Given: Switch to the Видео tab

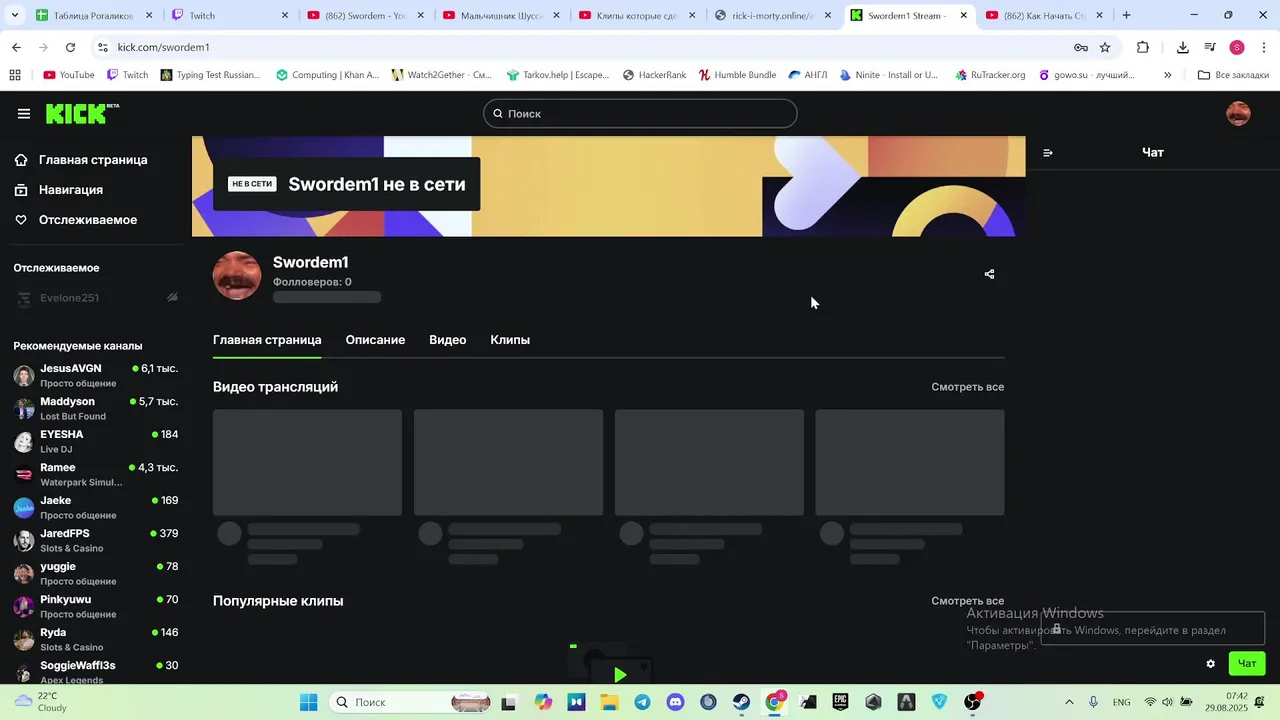Looking at the screenshot, I should click(x=448, y=340).
